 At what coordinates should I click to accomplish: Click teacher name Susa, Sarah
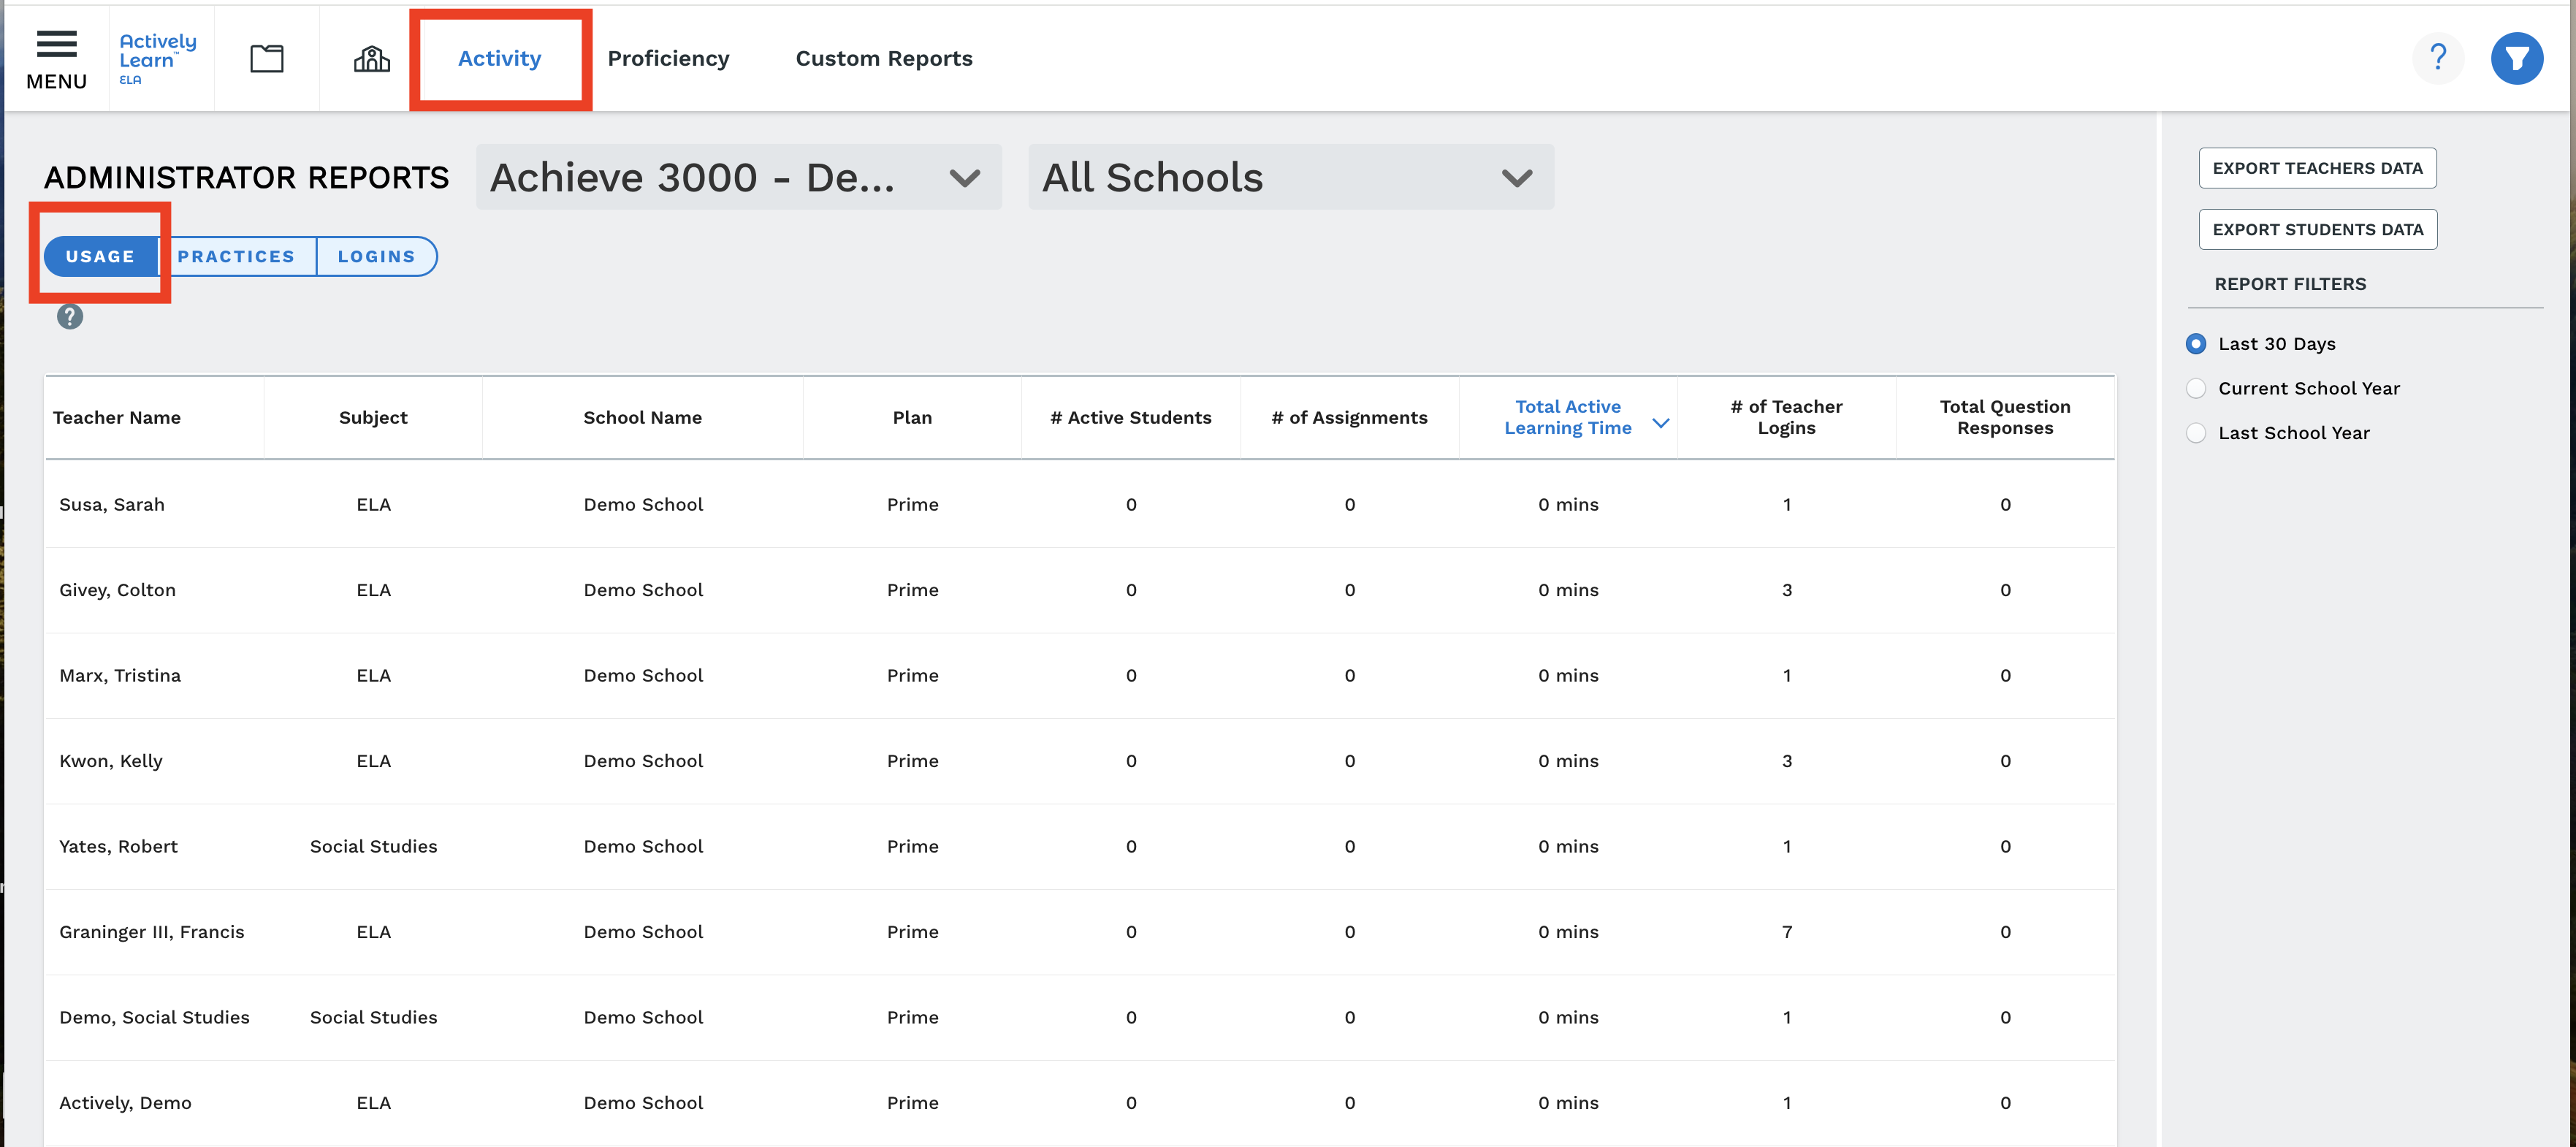(x=112, y=504)
